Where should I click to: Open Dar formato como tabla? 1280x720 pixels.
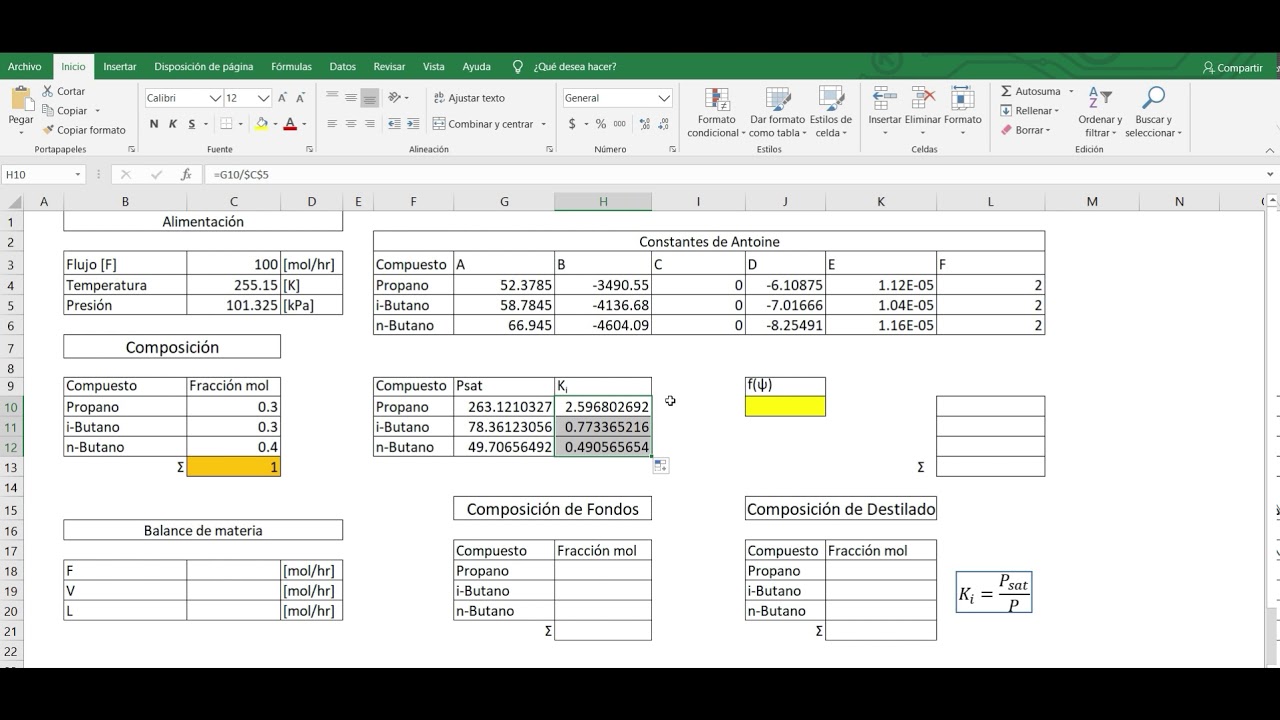click(x=777, y=112)
